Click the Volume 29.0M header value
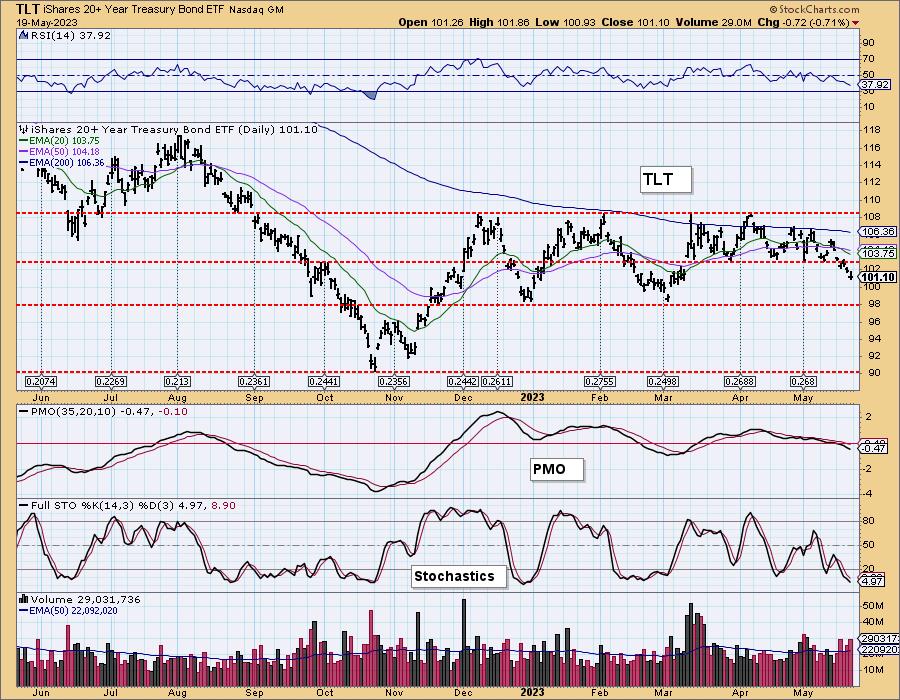 [713, 22]
